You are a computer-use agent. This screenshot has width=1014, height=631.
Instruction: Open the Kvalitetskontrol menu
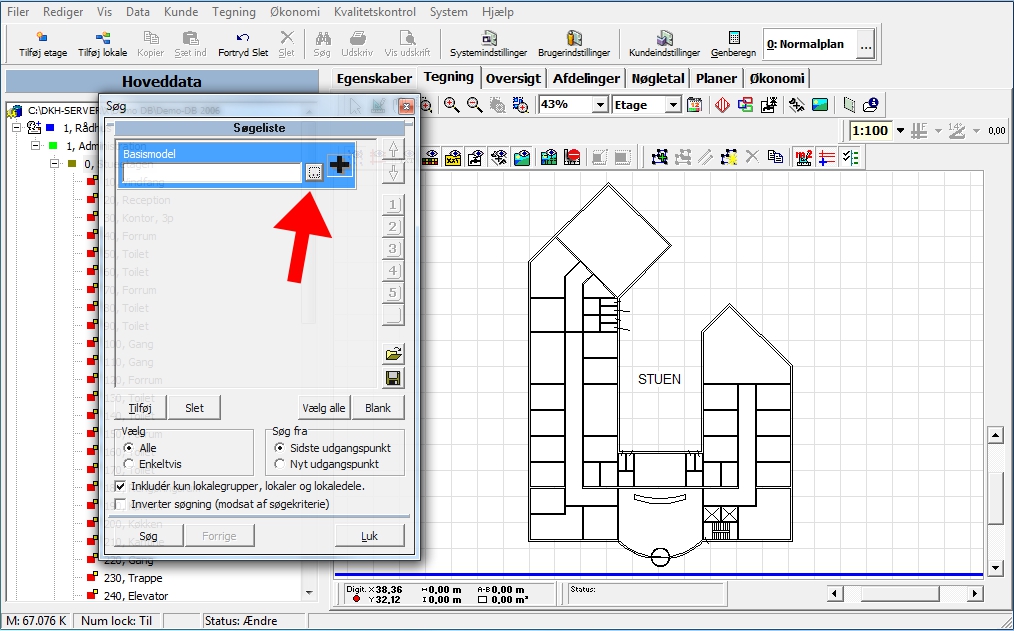[x=376, y=12]
